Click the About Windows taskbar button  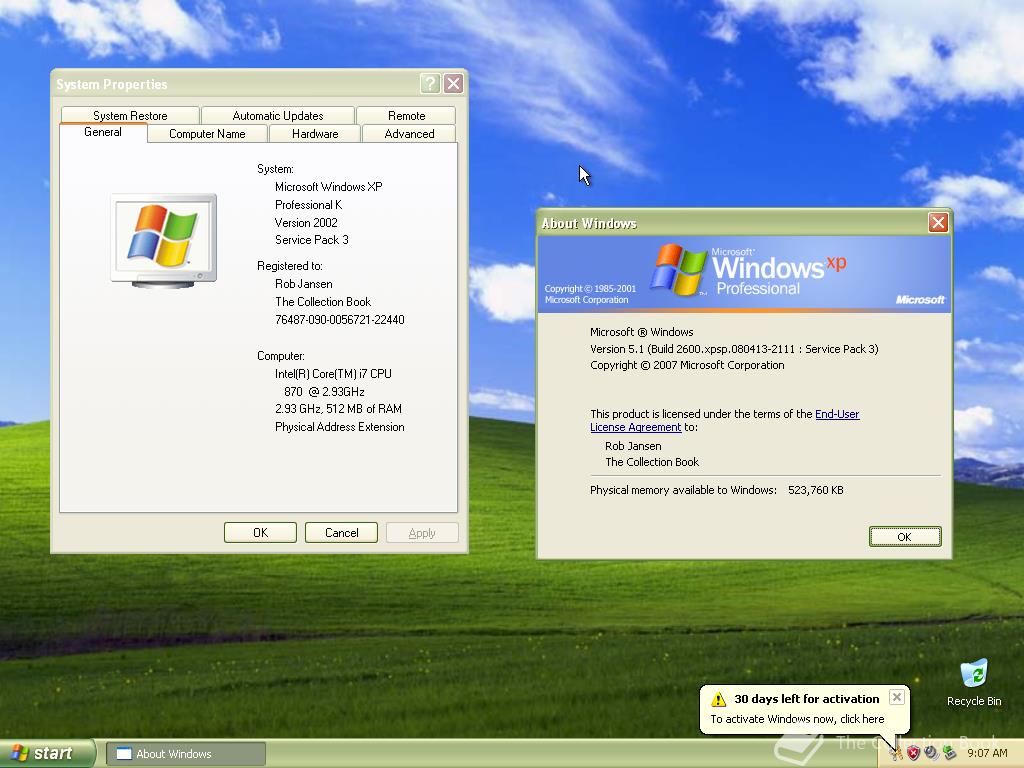pos(185,754)
